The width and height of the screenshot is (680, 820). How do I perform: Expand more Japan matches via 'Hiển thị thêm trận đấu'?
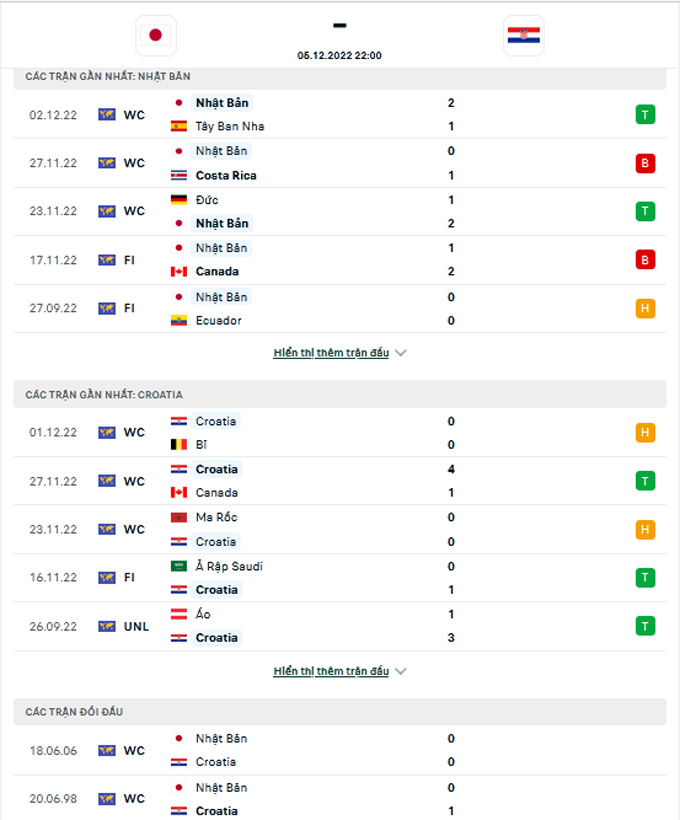pyautogui.click(x=331, y=353)
